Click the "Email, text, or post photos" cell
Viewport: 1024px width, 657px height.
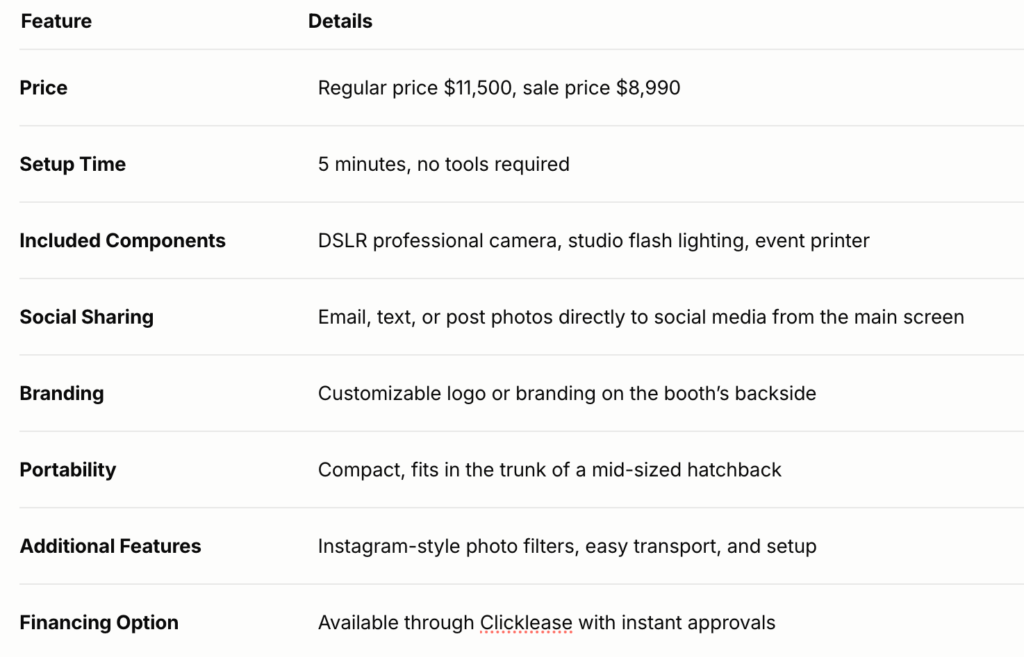[x=641, y=317]
